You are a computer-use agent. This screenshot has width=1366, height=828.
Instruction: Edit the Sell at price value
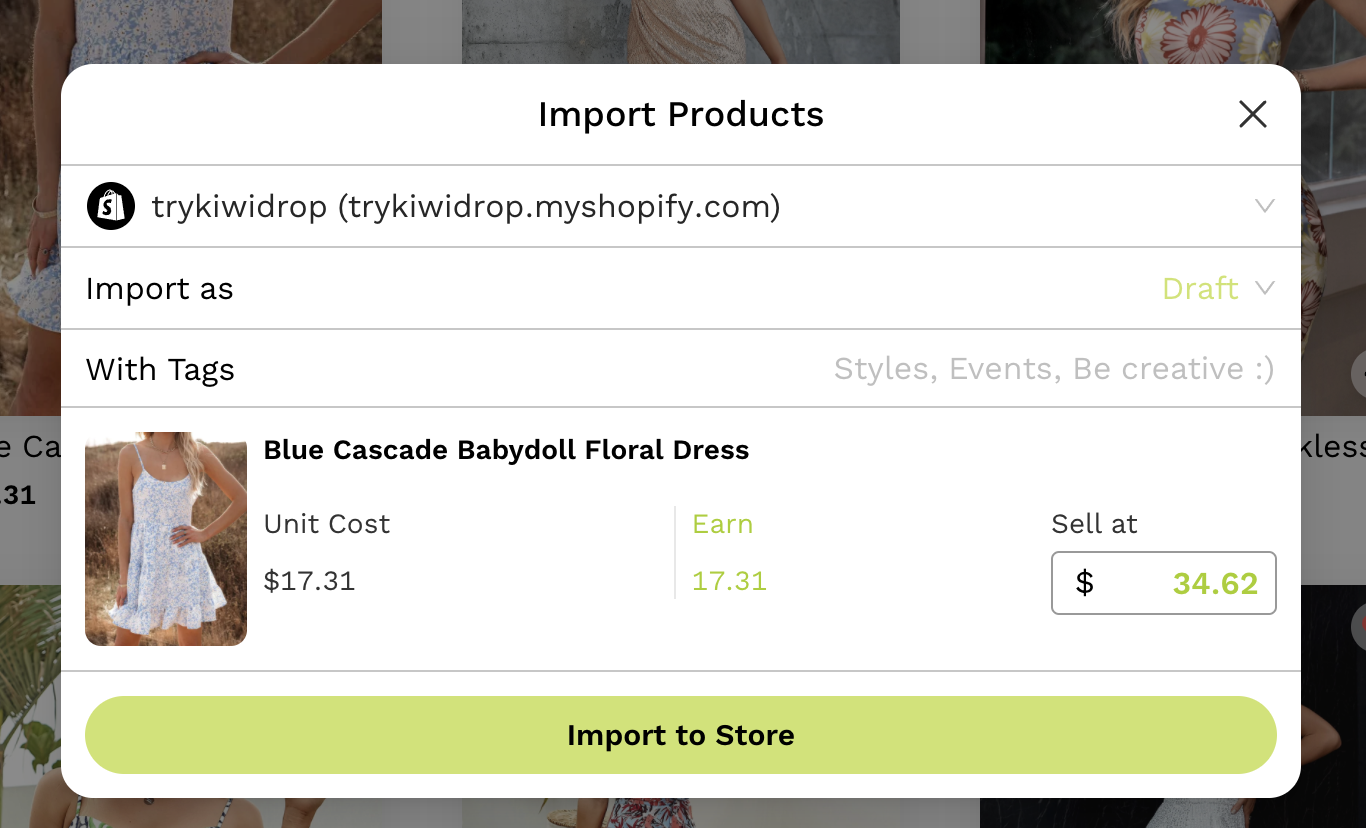coord(1214,583)
